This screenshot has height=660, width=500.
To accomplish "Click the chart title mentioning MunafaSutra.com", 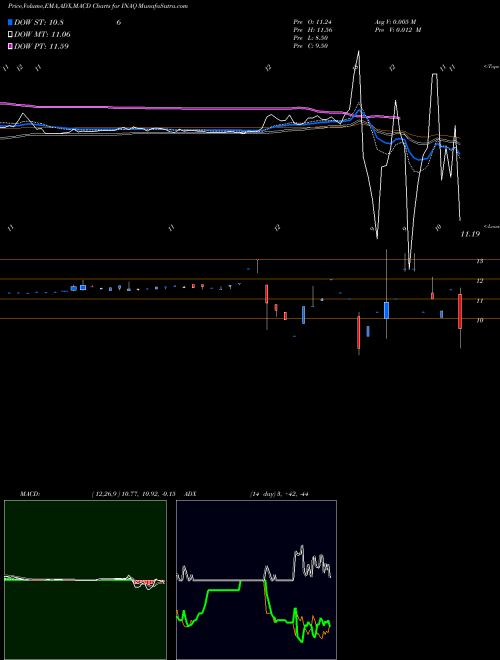I will pos(98,6).
